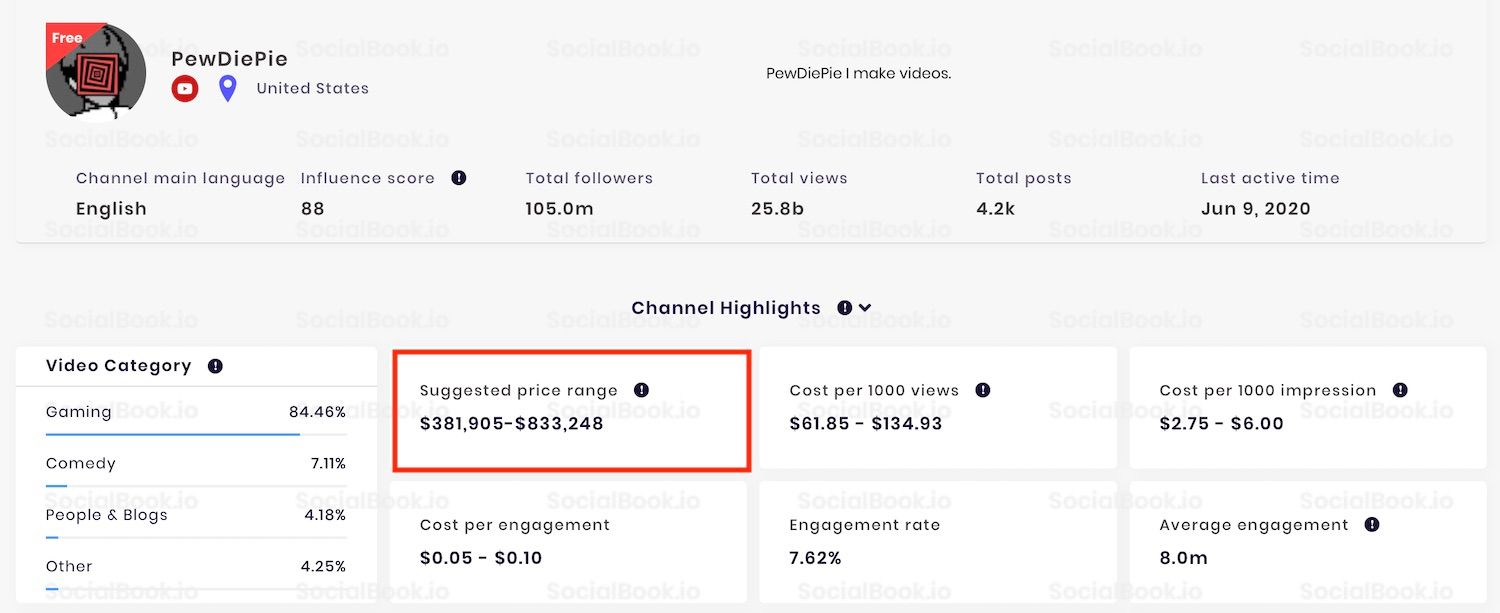Screen dimensions: 1500x613
Task: Click the Channel Highlights heading
Action: pos(726,308)
